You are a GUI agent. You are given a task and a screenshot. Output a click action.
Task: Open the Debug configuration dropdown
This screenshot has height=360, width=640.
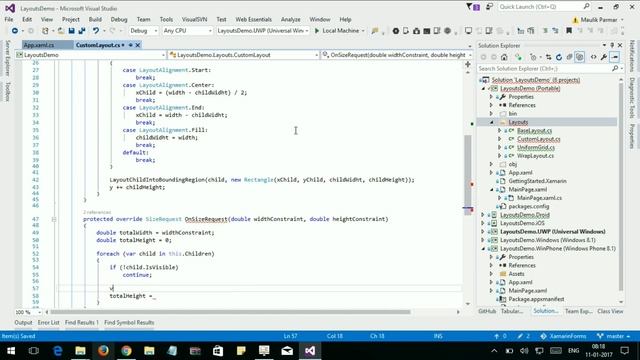[143, 31]
